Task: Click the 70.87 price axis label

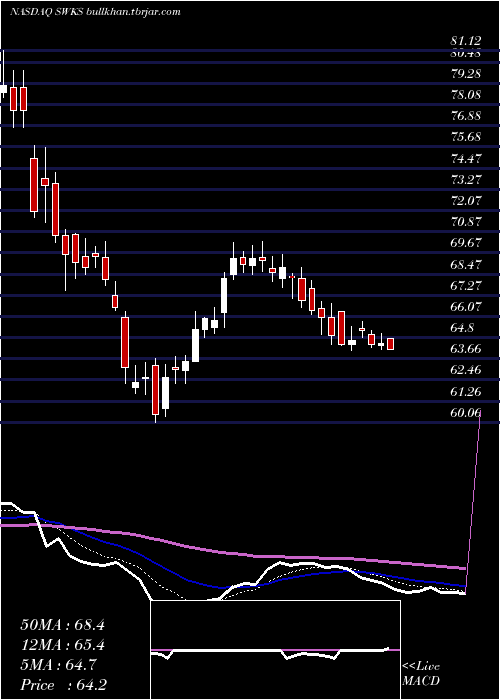Action: (466, 222)
